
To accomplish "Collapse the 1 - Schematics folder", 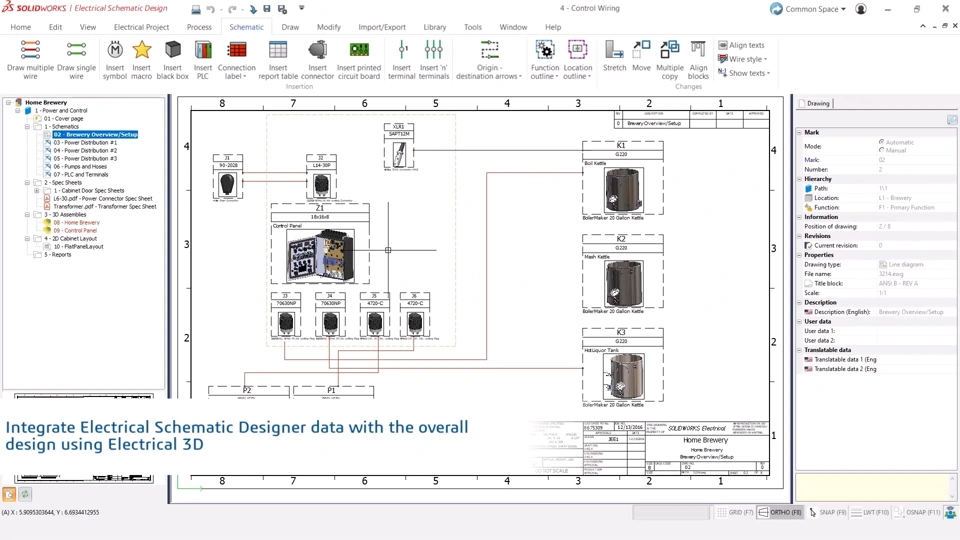I will coord(28,127).
